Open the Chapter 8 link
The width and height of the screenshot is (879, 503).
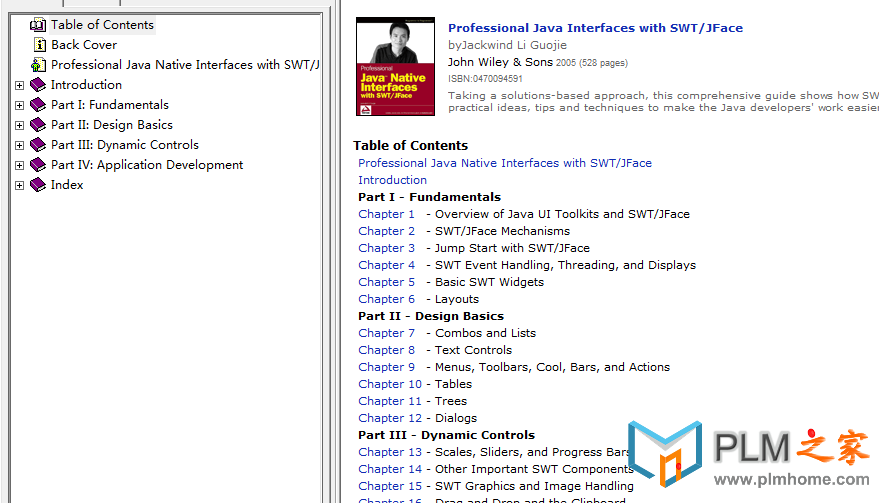(386, 350)
